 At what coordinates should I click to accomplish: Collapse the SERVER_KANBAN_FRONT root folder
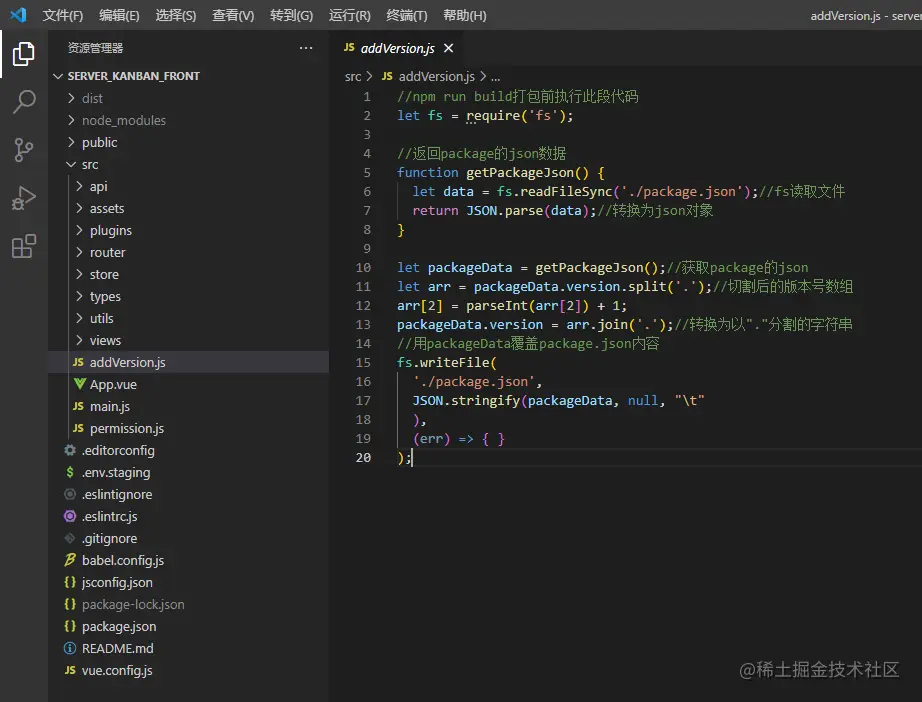(x=133, y=76)
